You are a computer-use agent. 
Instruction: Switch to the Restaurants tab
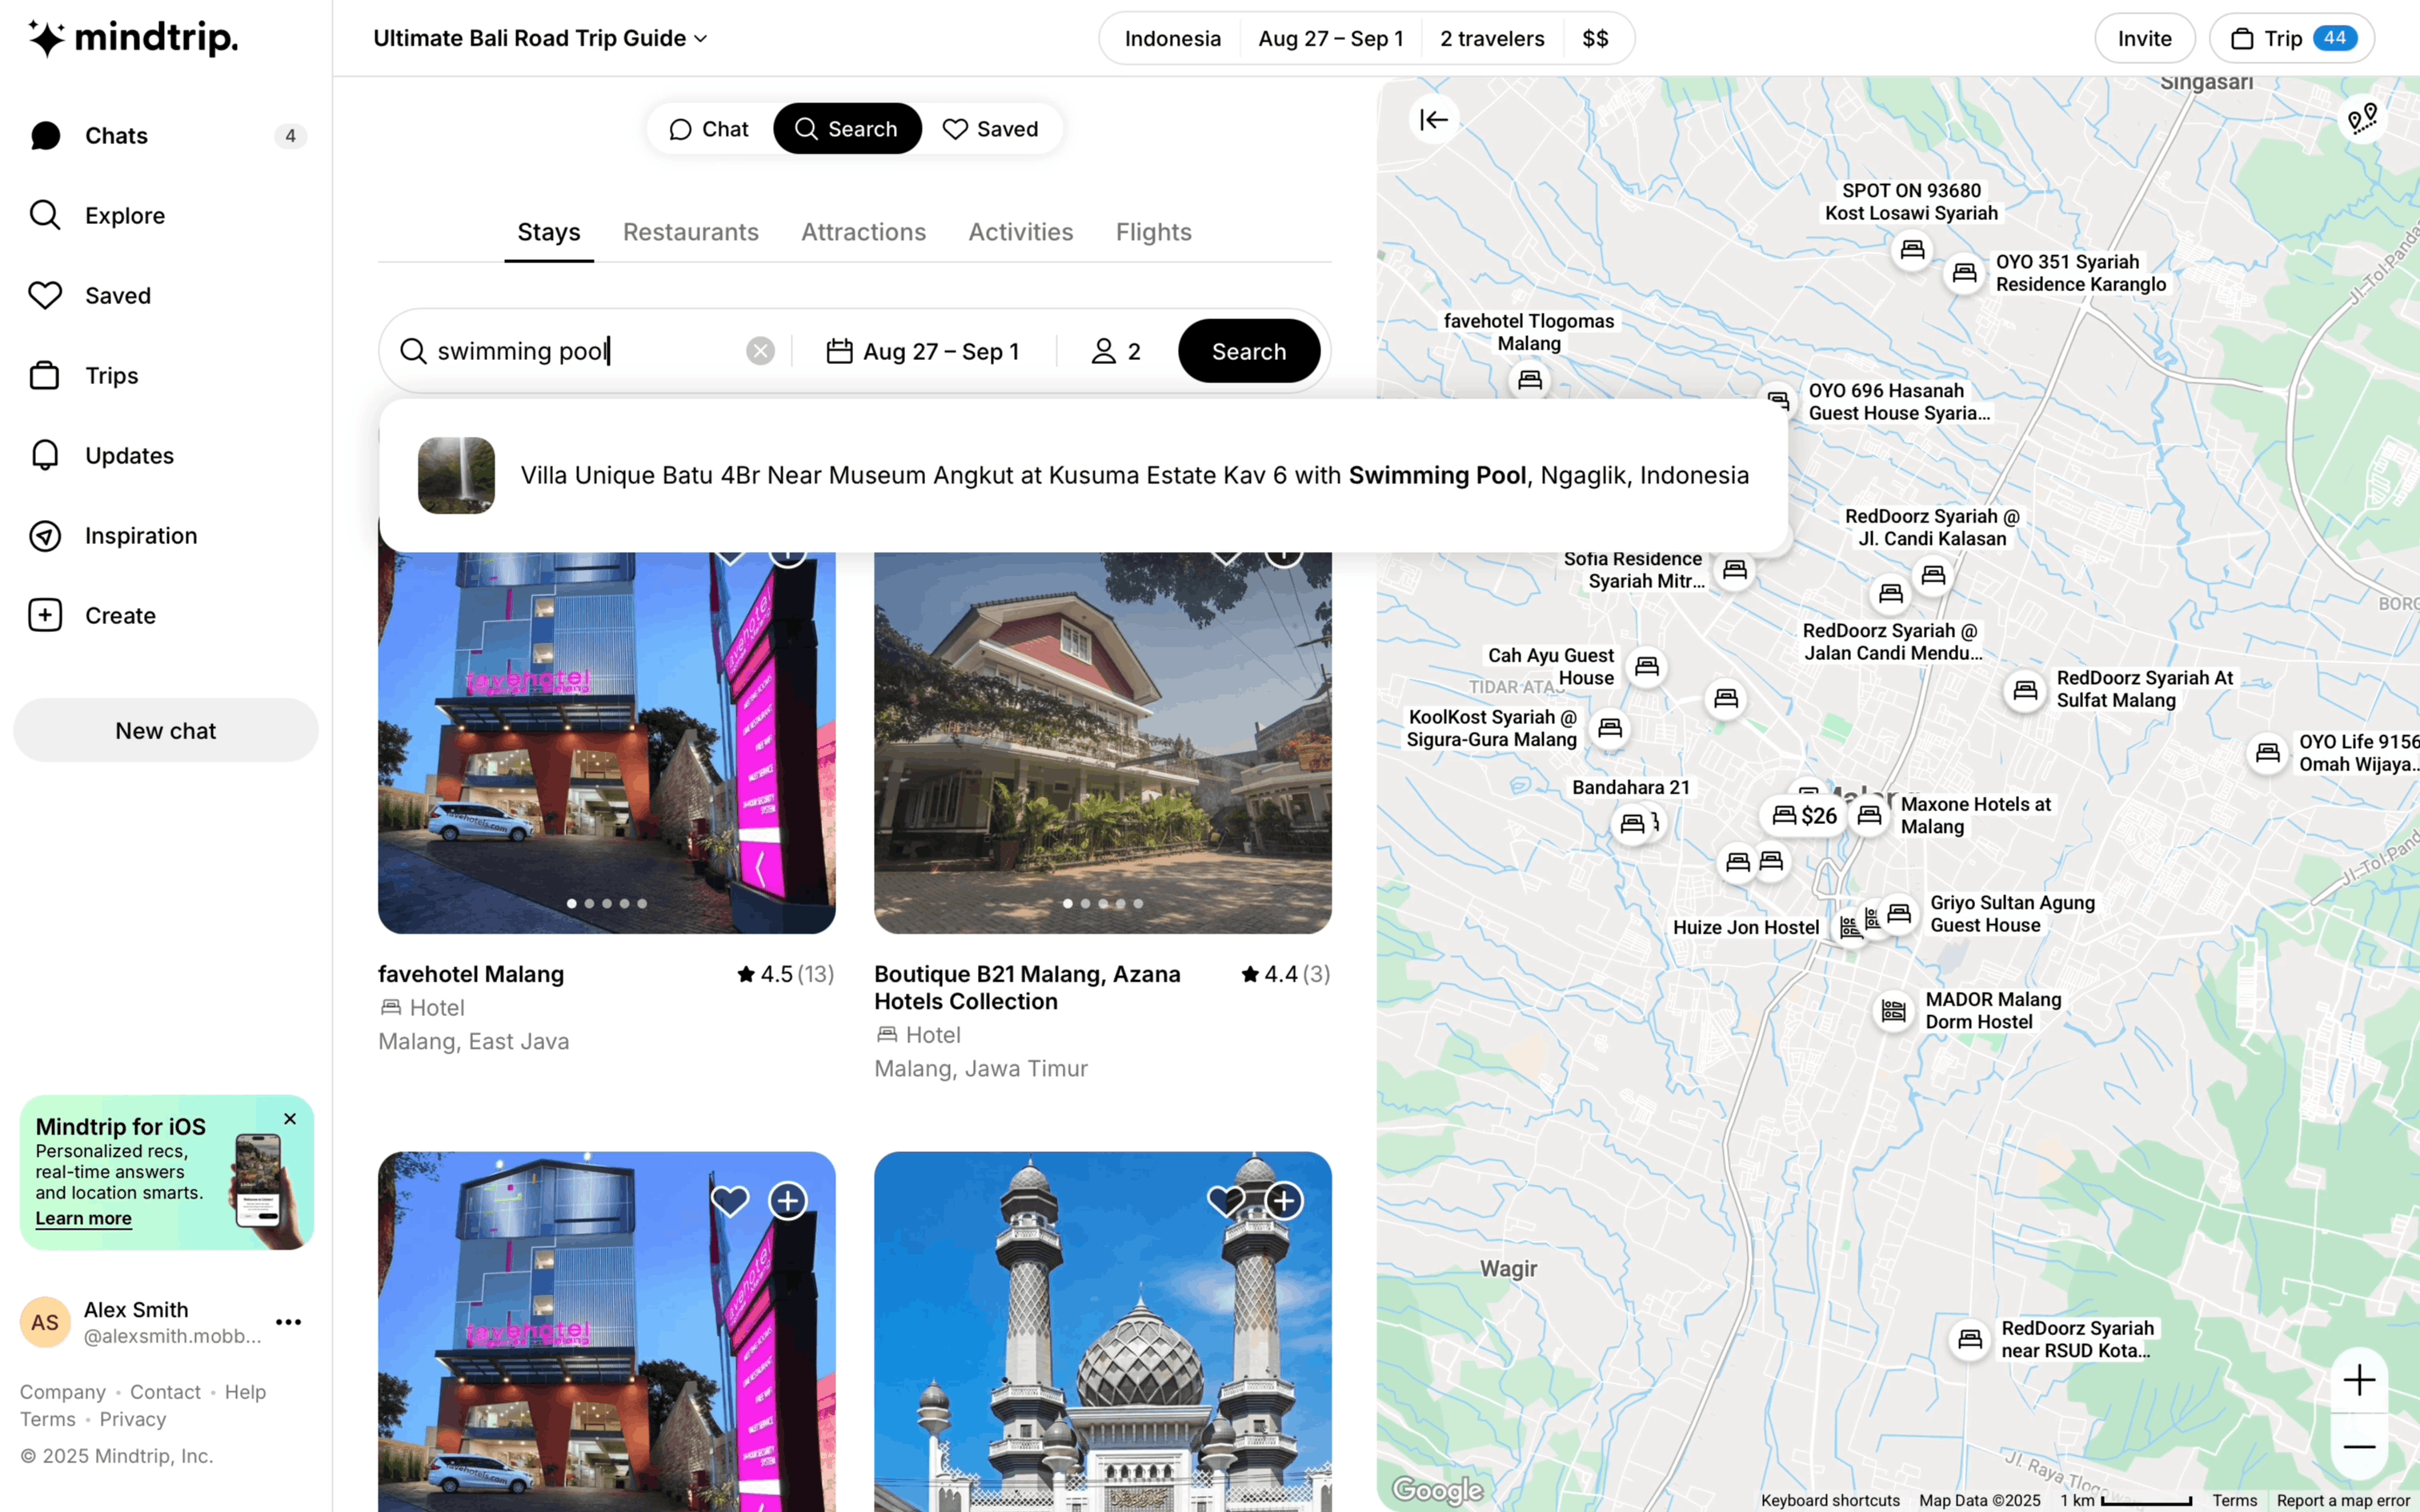click(x=690, y=232)
